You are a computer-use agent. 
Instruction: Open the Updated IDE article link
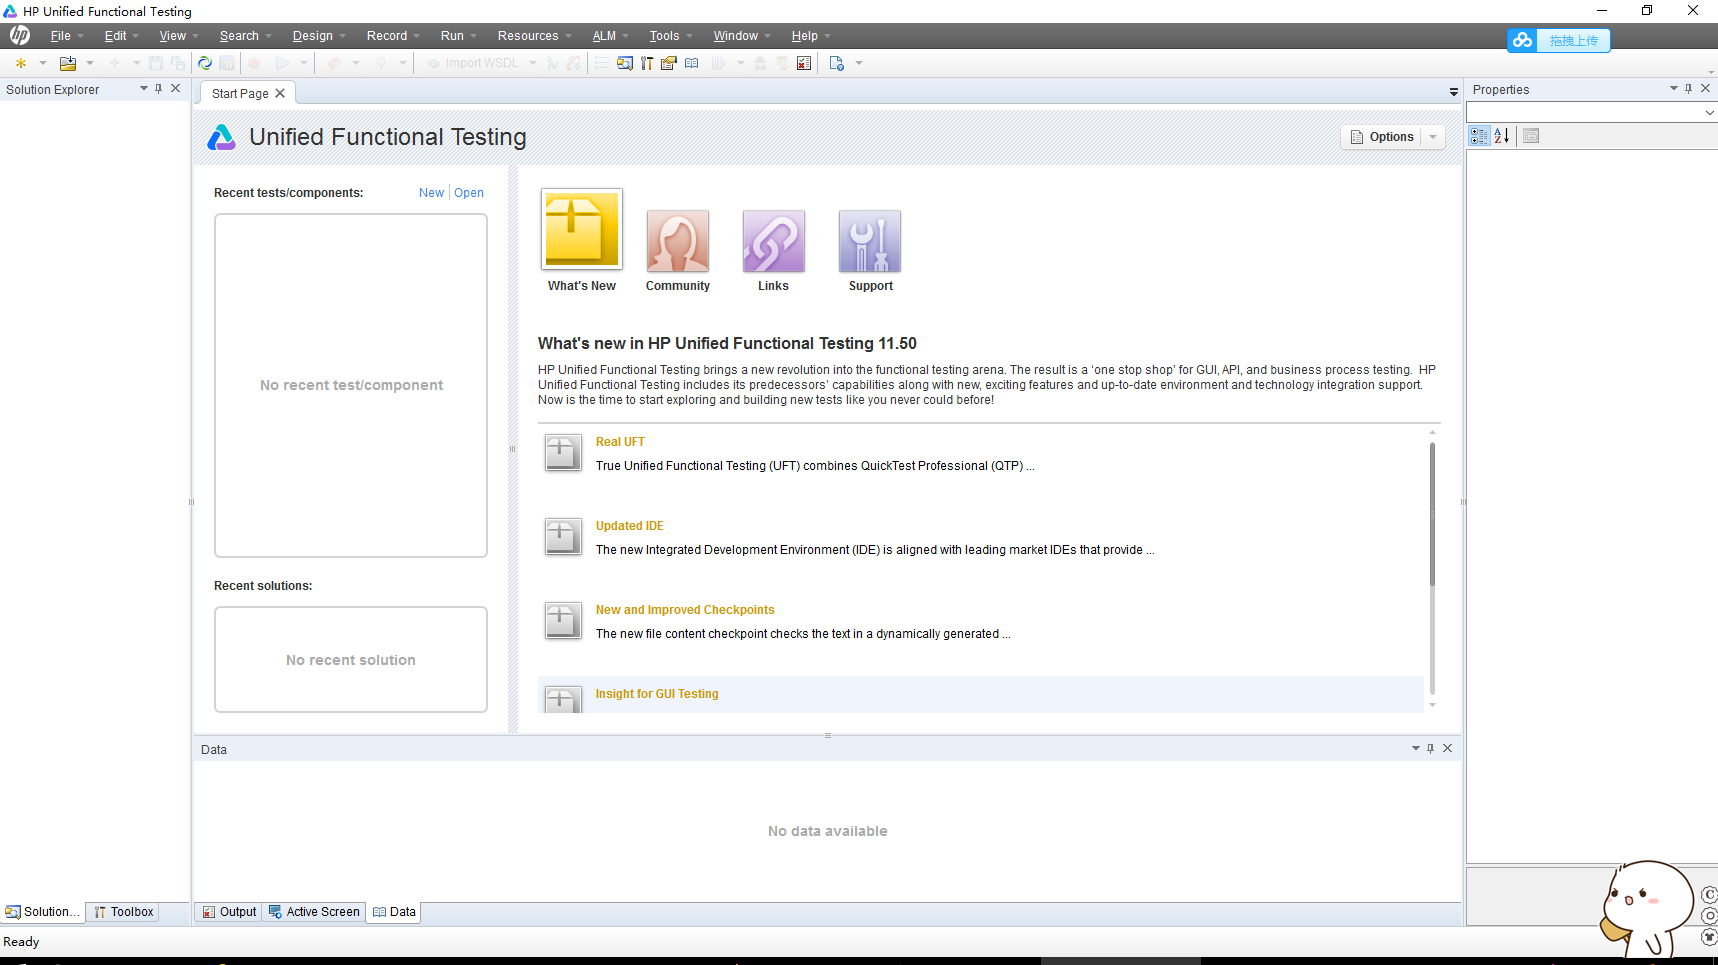click(x=630, y=526)
